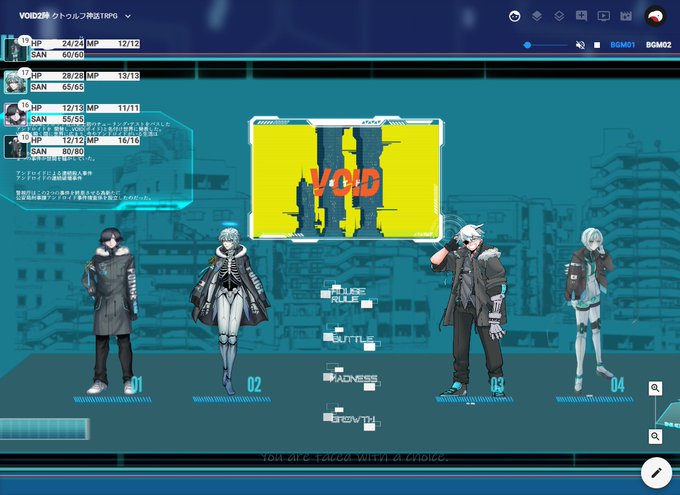The image size is (680, 495).
Task: Open the filled layers icon in toolbar
Action: pos(537,16)
